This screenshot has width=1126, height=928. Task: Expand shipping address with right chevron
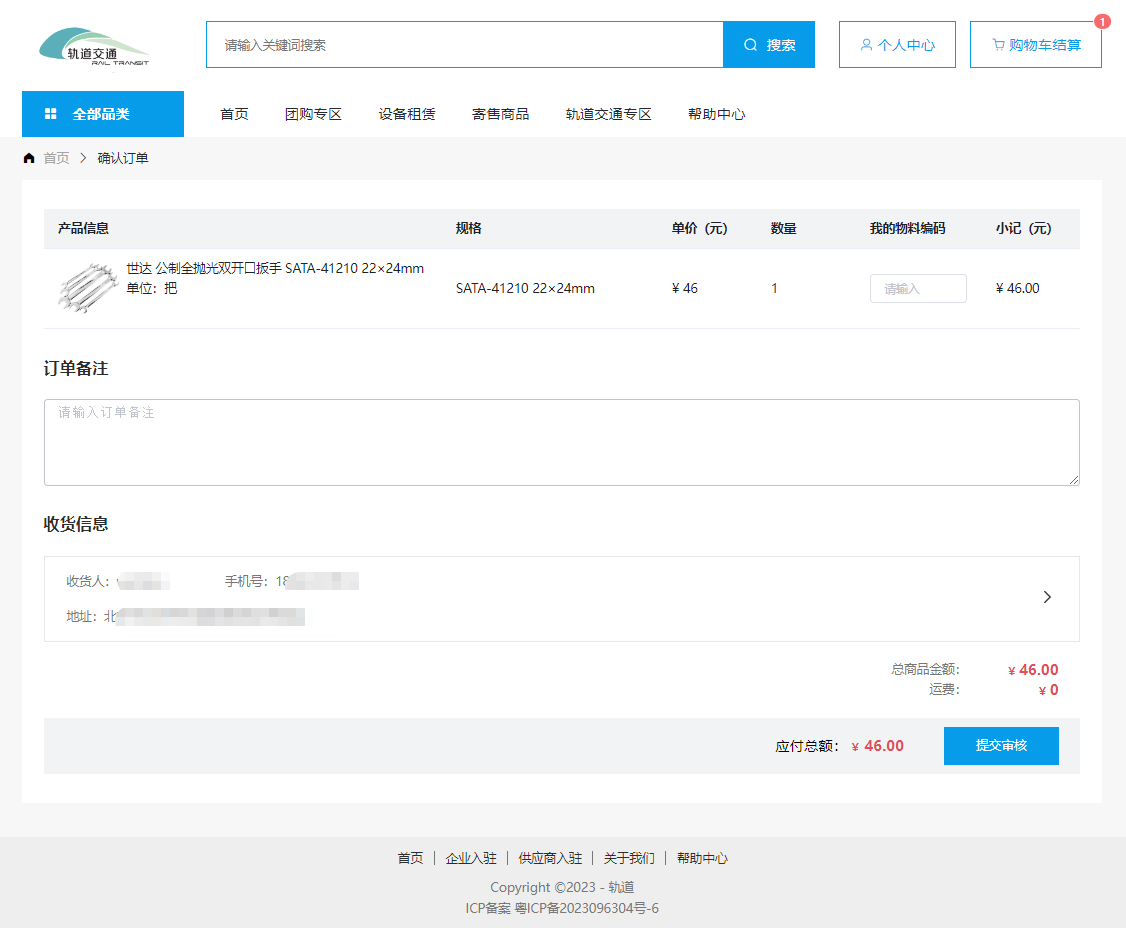tap(1047, 597)
